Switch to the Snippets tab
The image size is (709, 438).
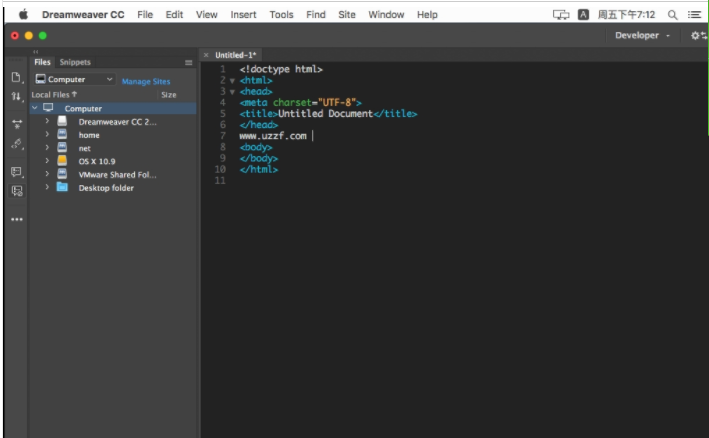coord(75,62)
